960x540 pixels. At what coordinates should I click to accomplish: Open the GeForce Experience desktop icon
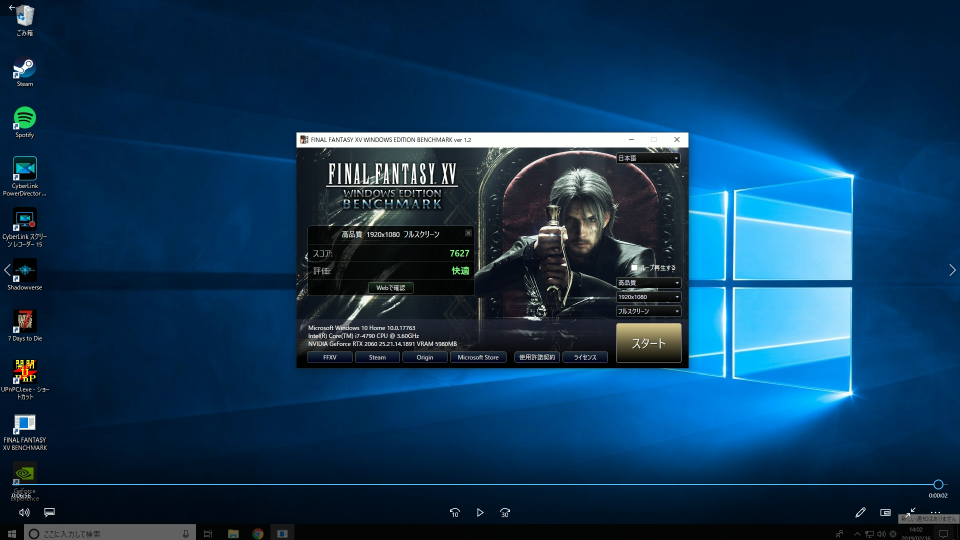[x=24, y=481]
